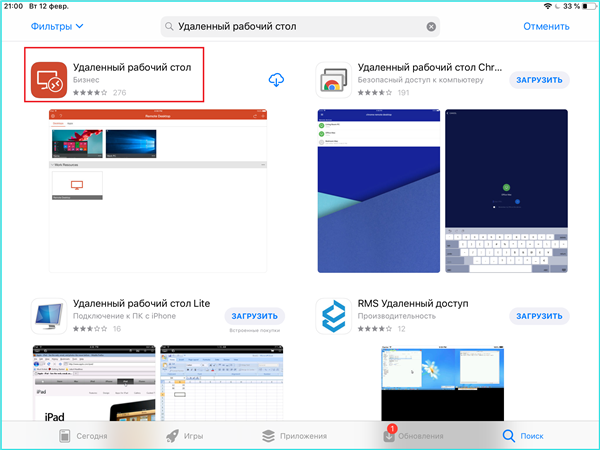This screenshot has height=450, width=600.
Task: Open the Microsoft Remote Desktop app icon
Action: [49, 80]
